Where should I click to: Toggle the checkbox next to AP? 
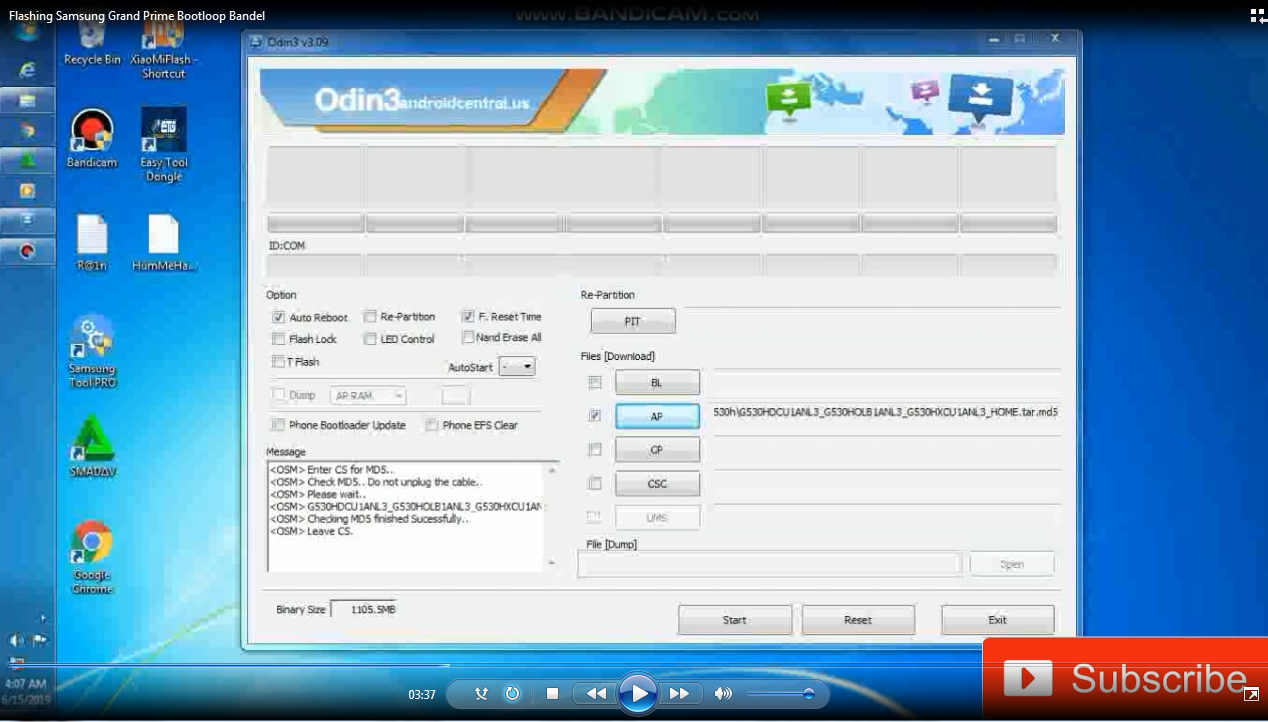point(595,415)
